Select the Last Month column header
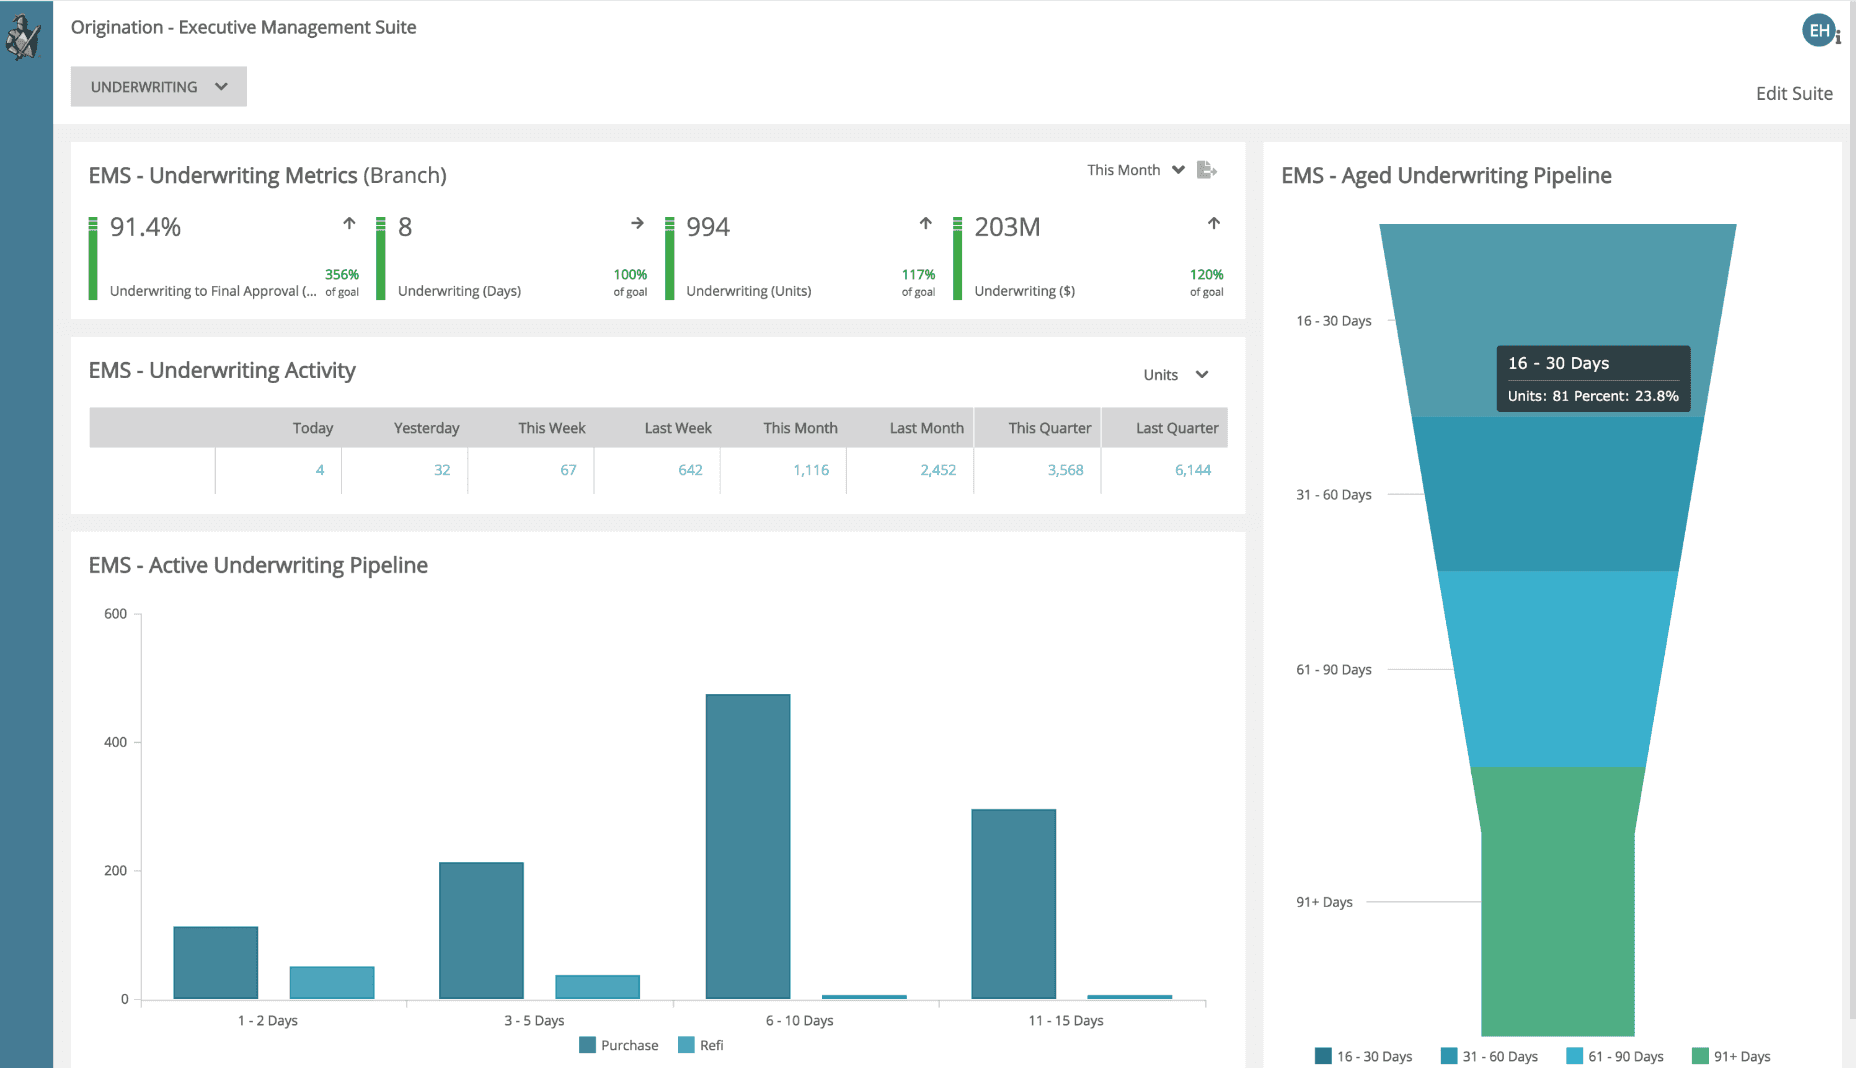Image resolution: width=1856 pixels, height=1068 pixels. 926,427
